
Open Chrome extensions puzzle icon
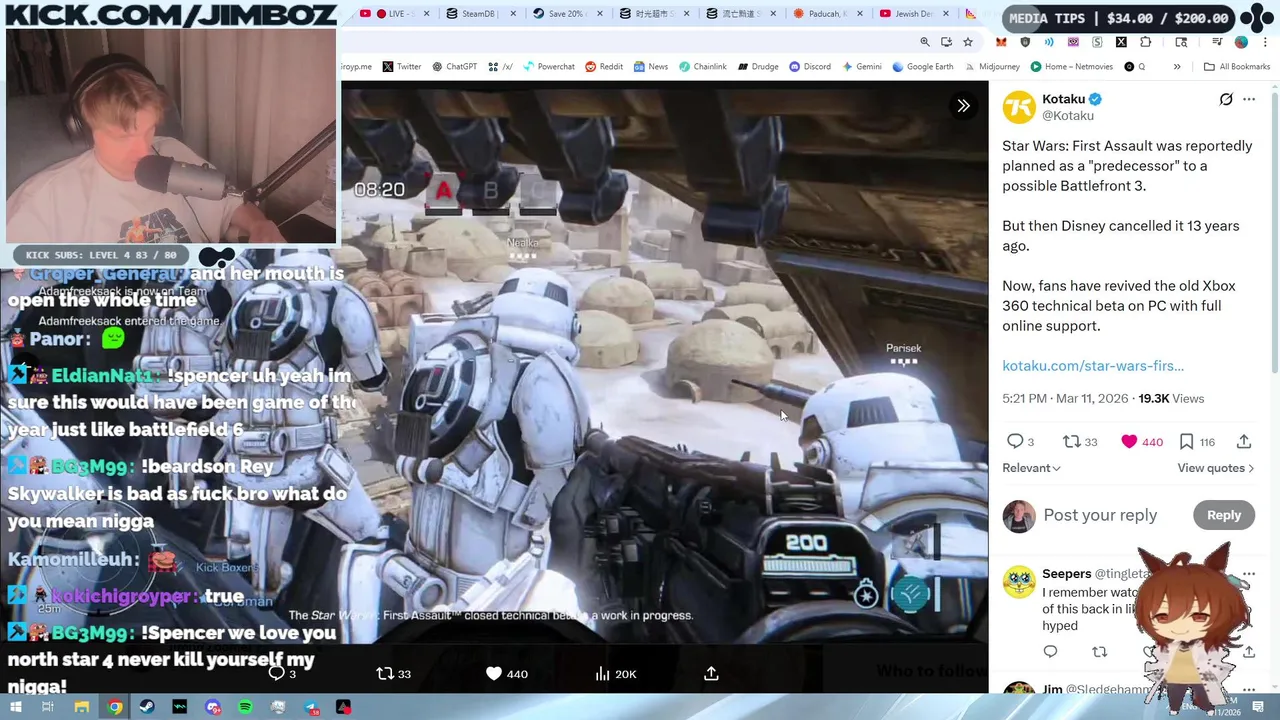[x=1146, y=42]
